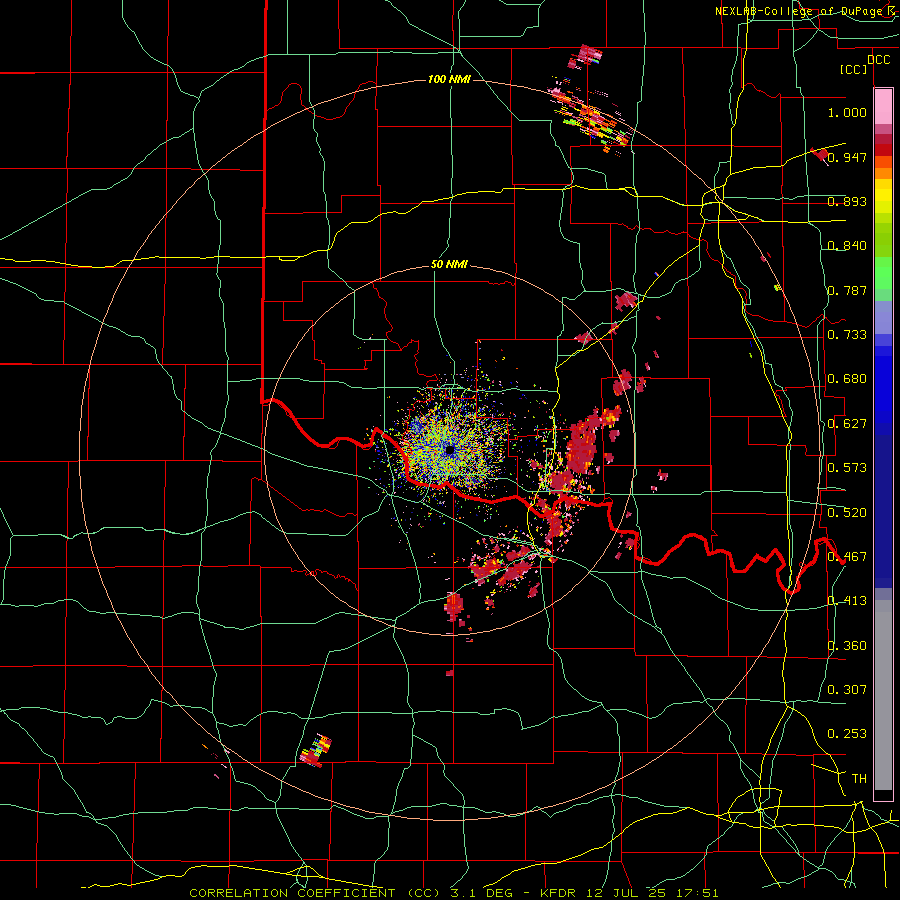Click the DCC product label
Screen dimensions: 900x900
(878, 60)
